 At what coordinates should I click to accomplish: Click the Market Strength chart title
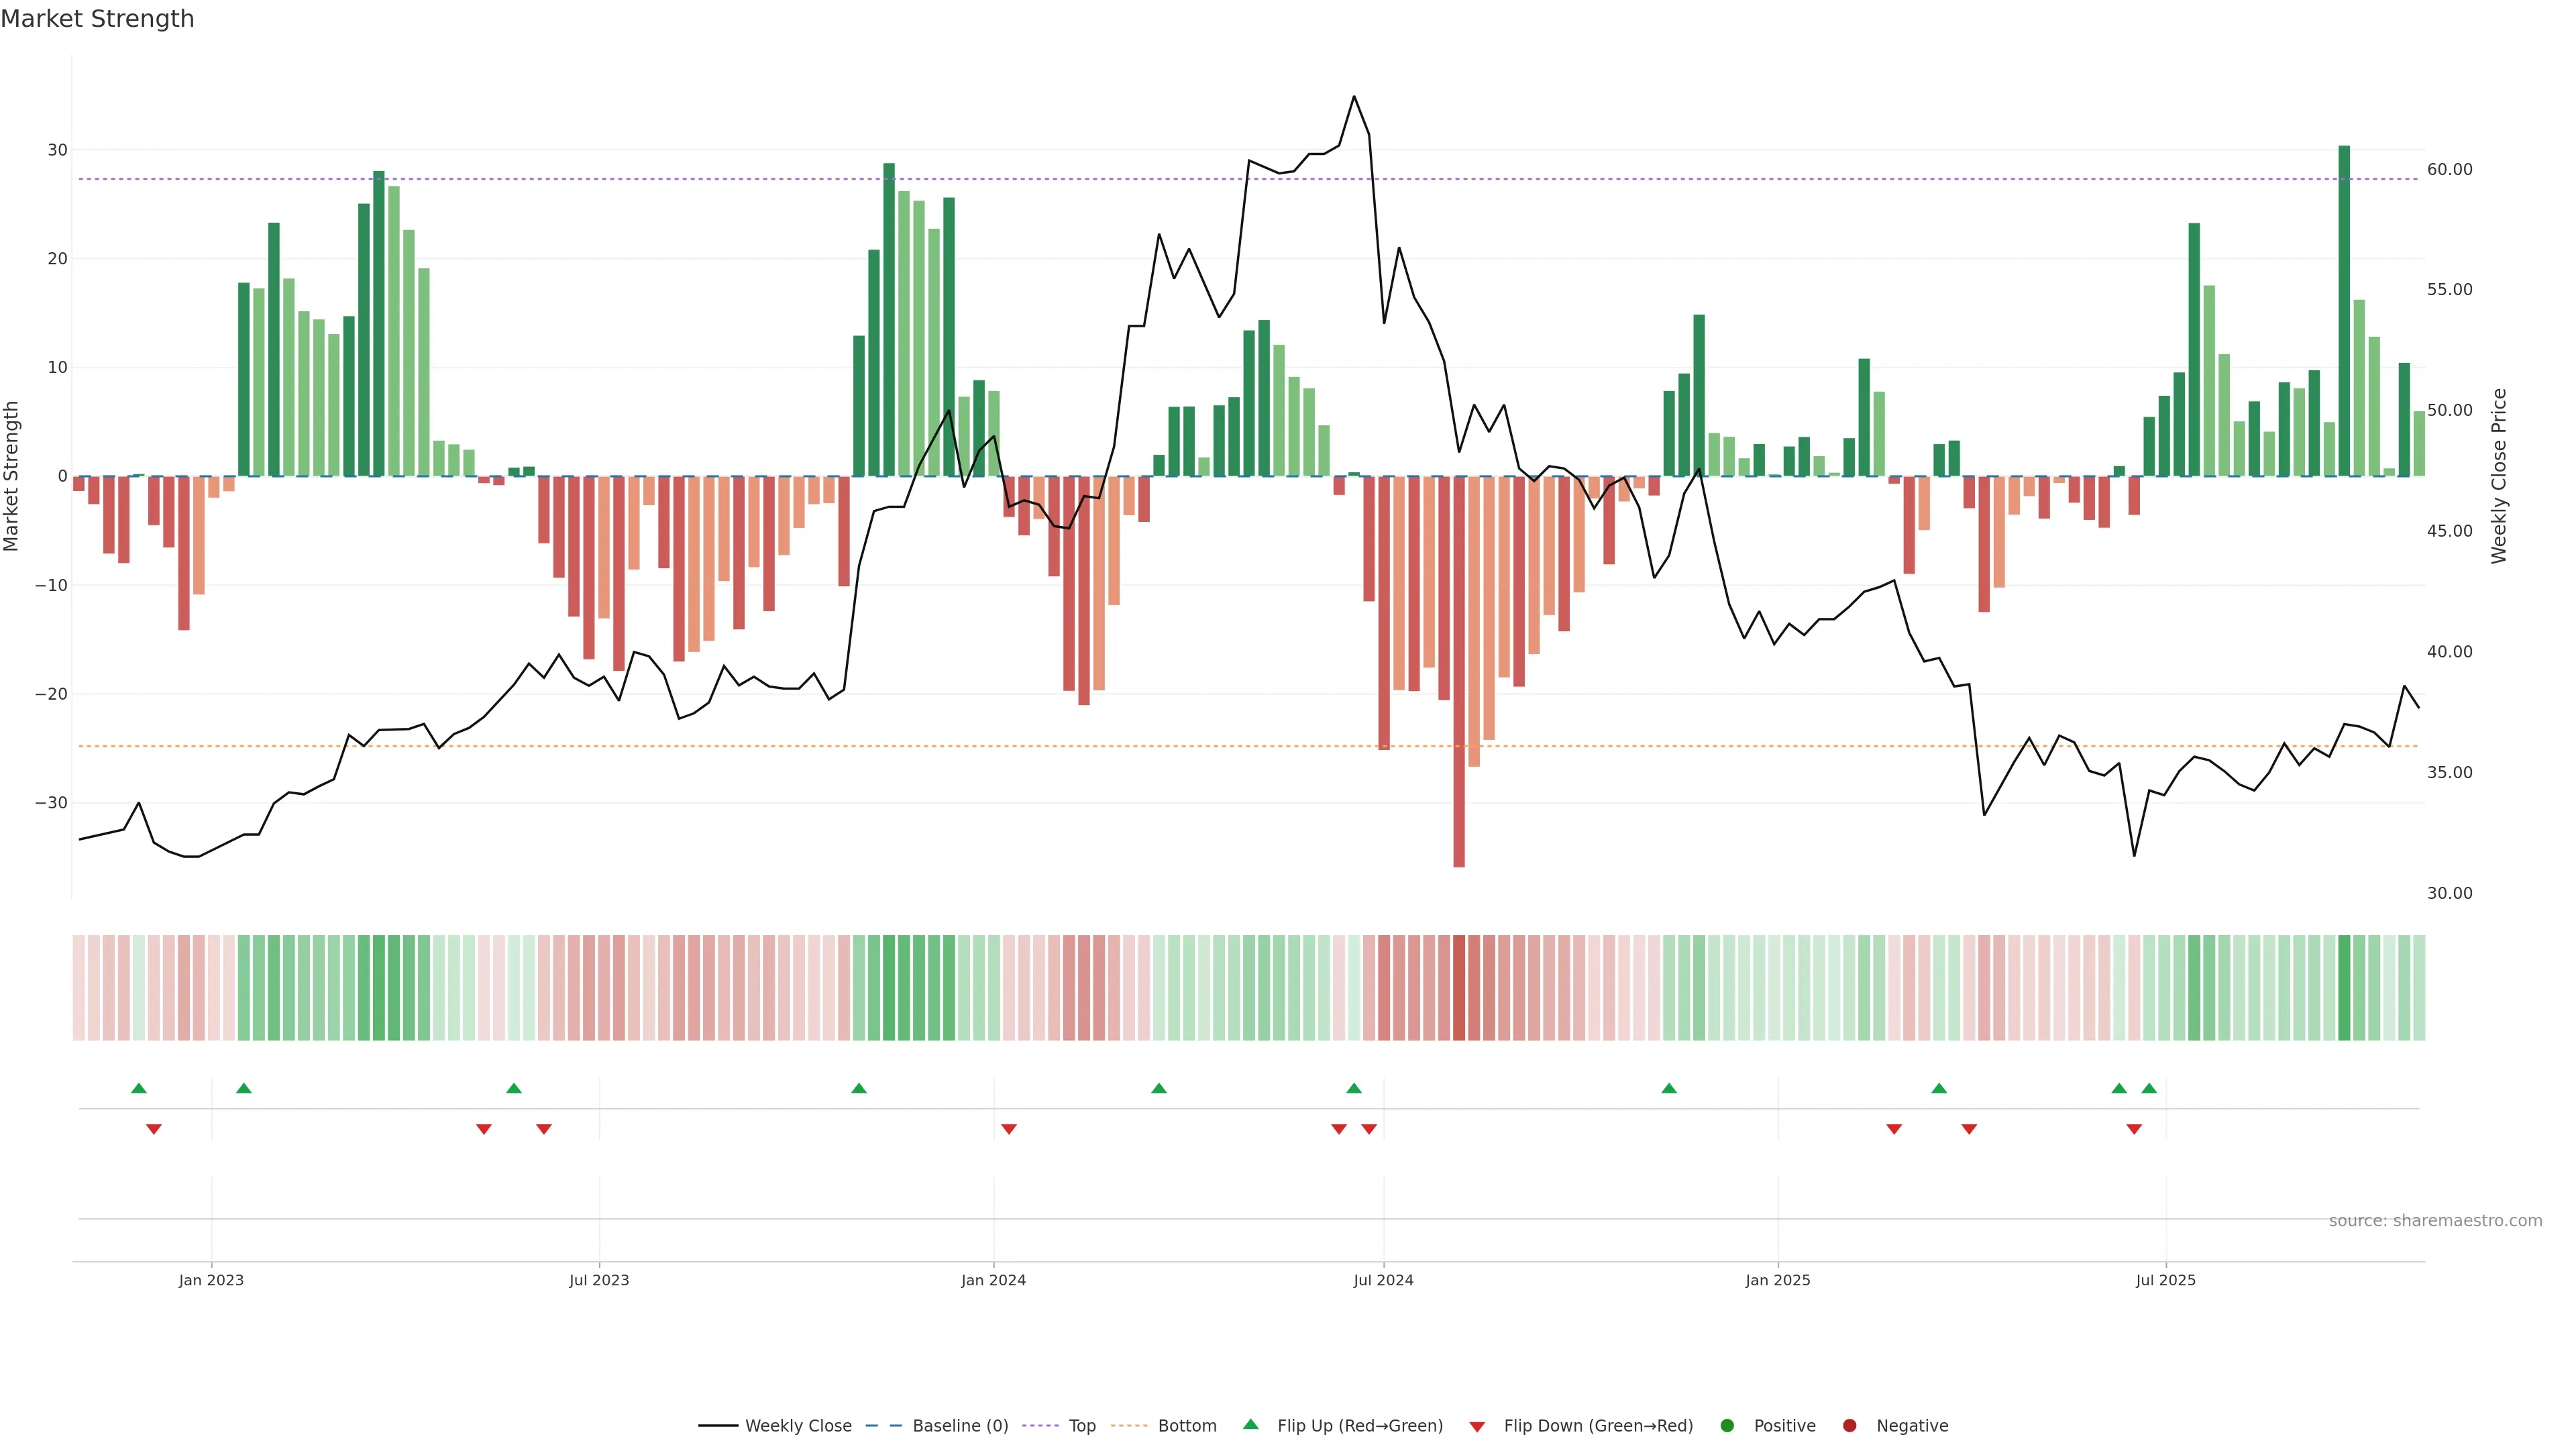97,19
